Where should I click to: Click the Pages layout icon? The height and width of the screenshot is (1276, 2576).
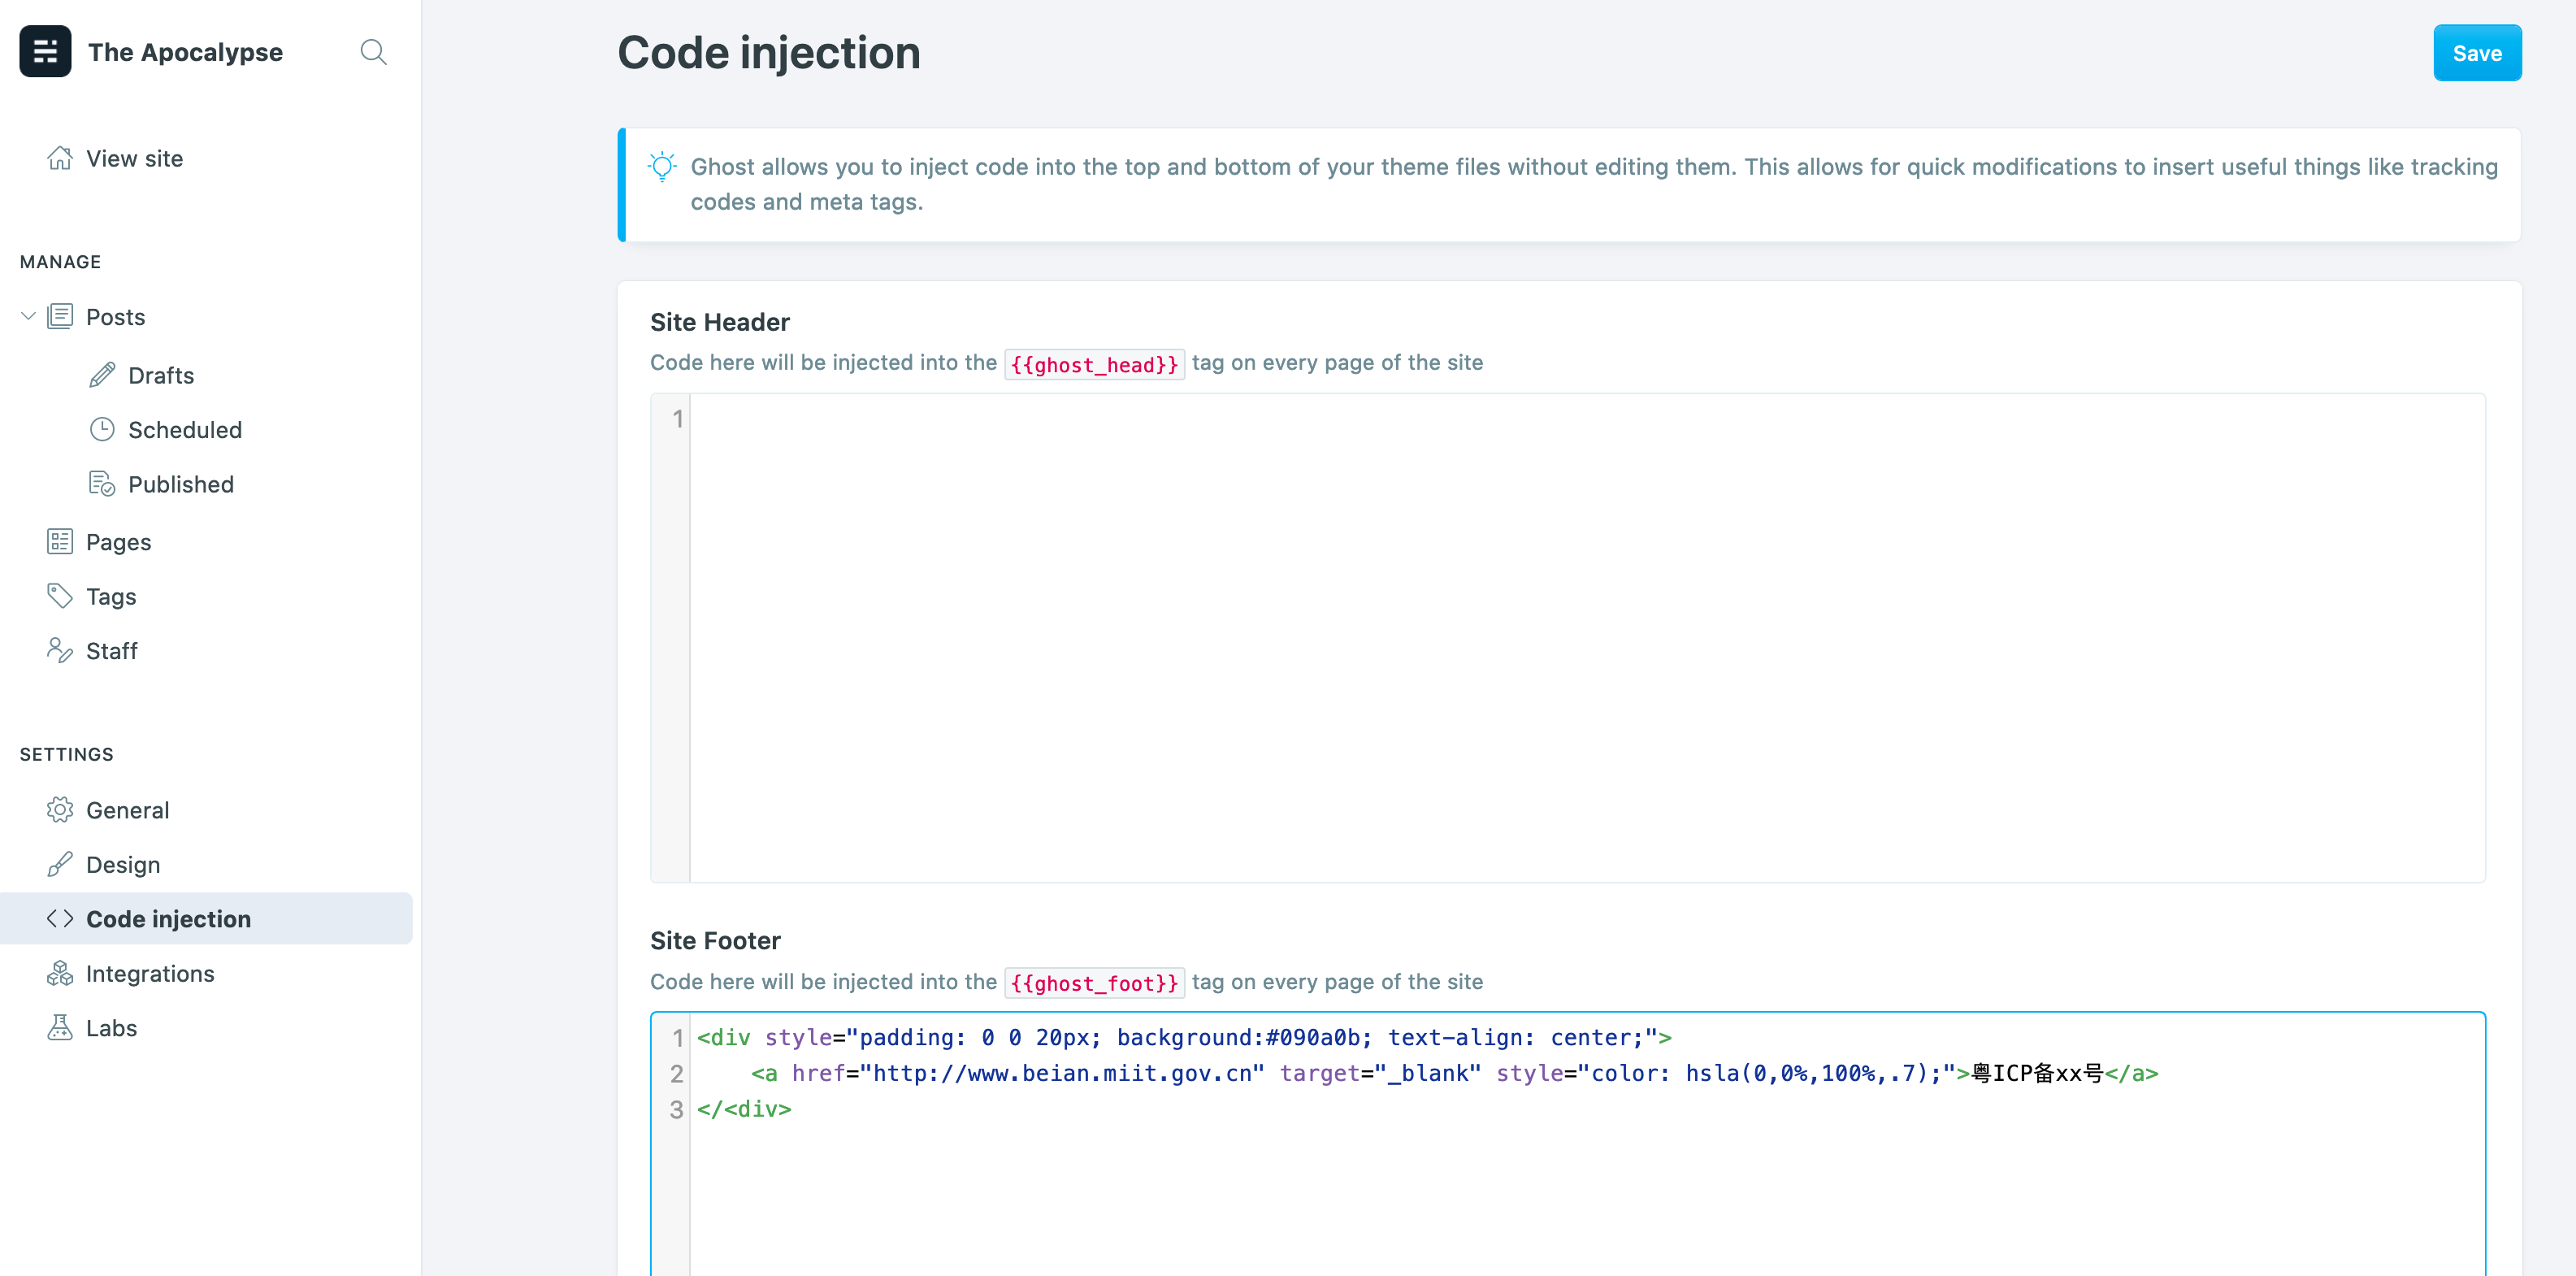tap(60, 541)
